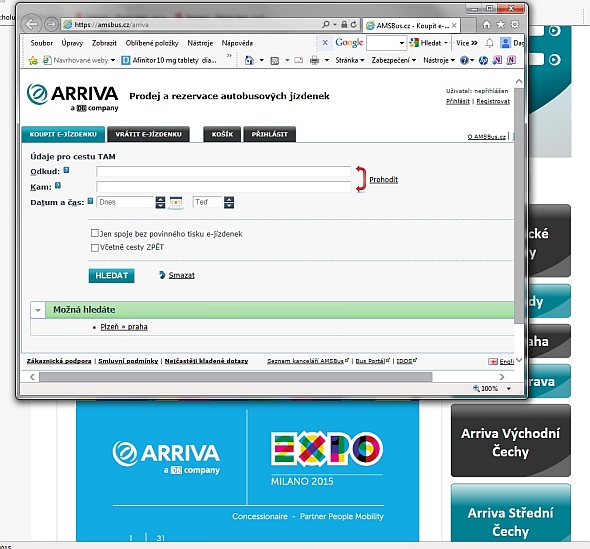
Task: Click the time field down stepper arrow
Action: tap(229, 205)
